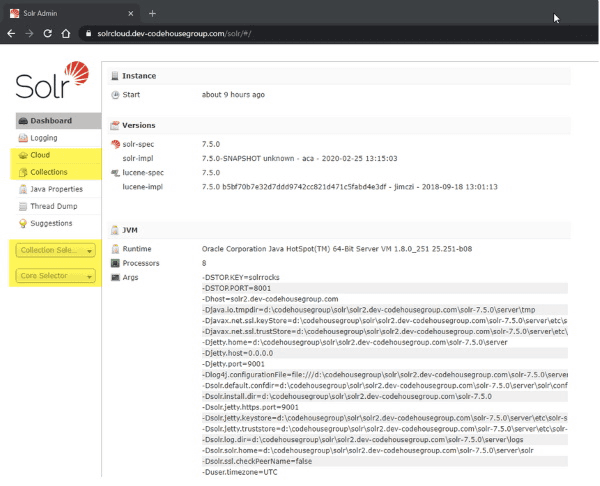Click the -Djava.io.tmpdir argument
The height and width of the screenshot is (486, 600).
(368, 310)
